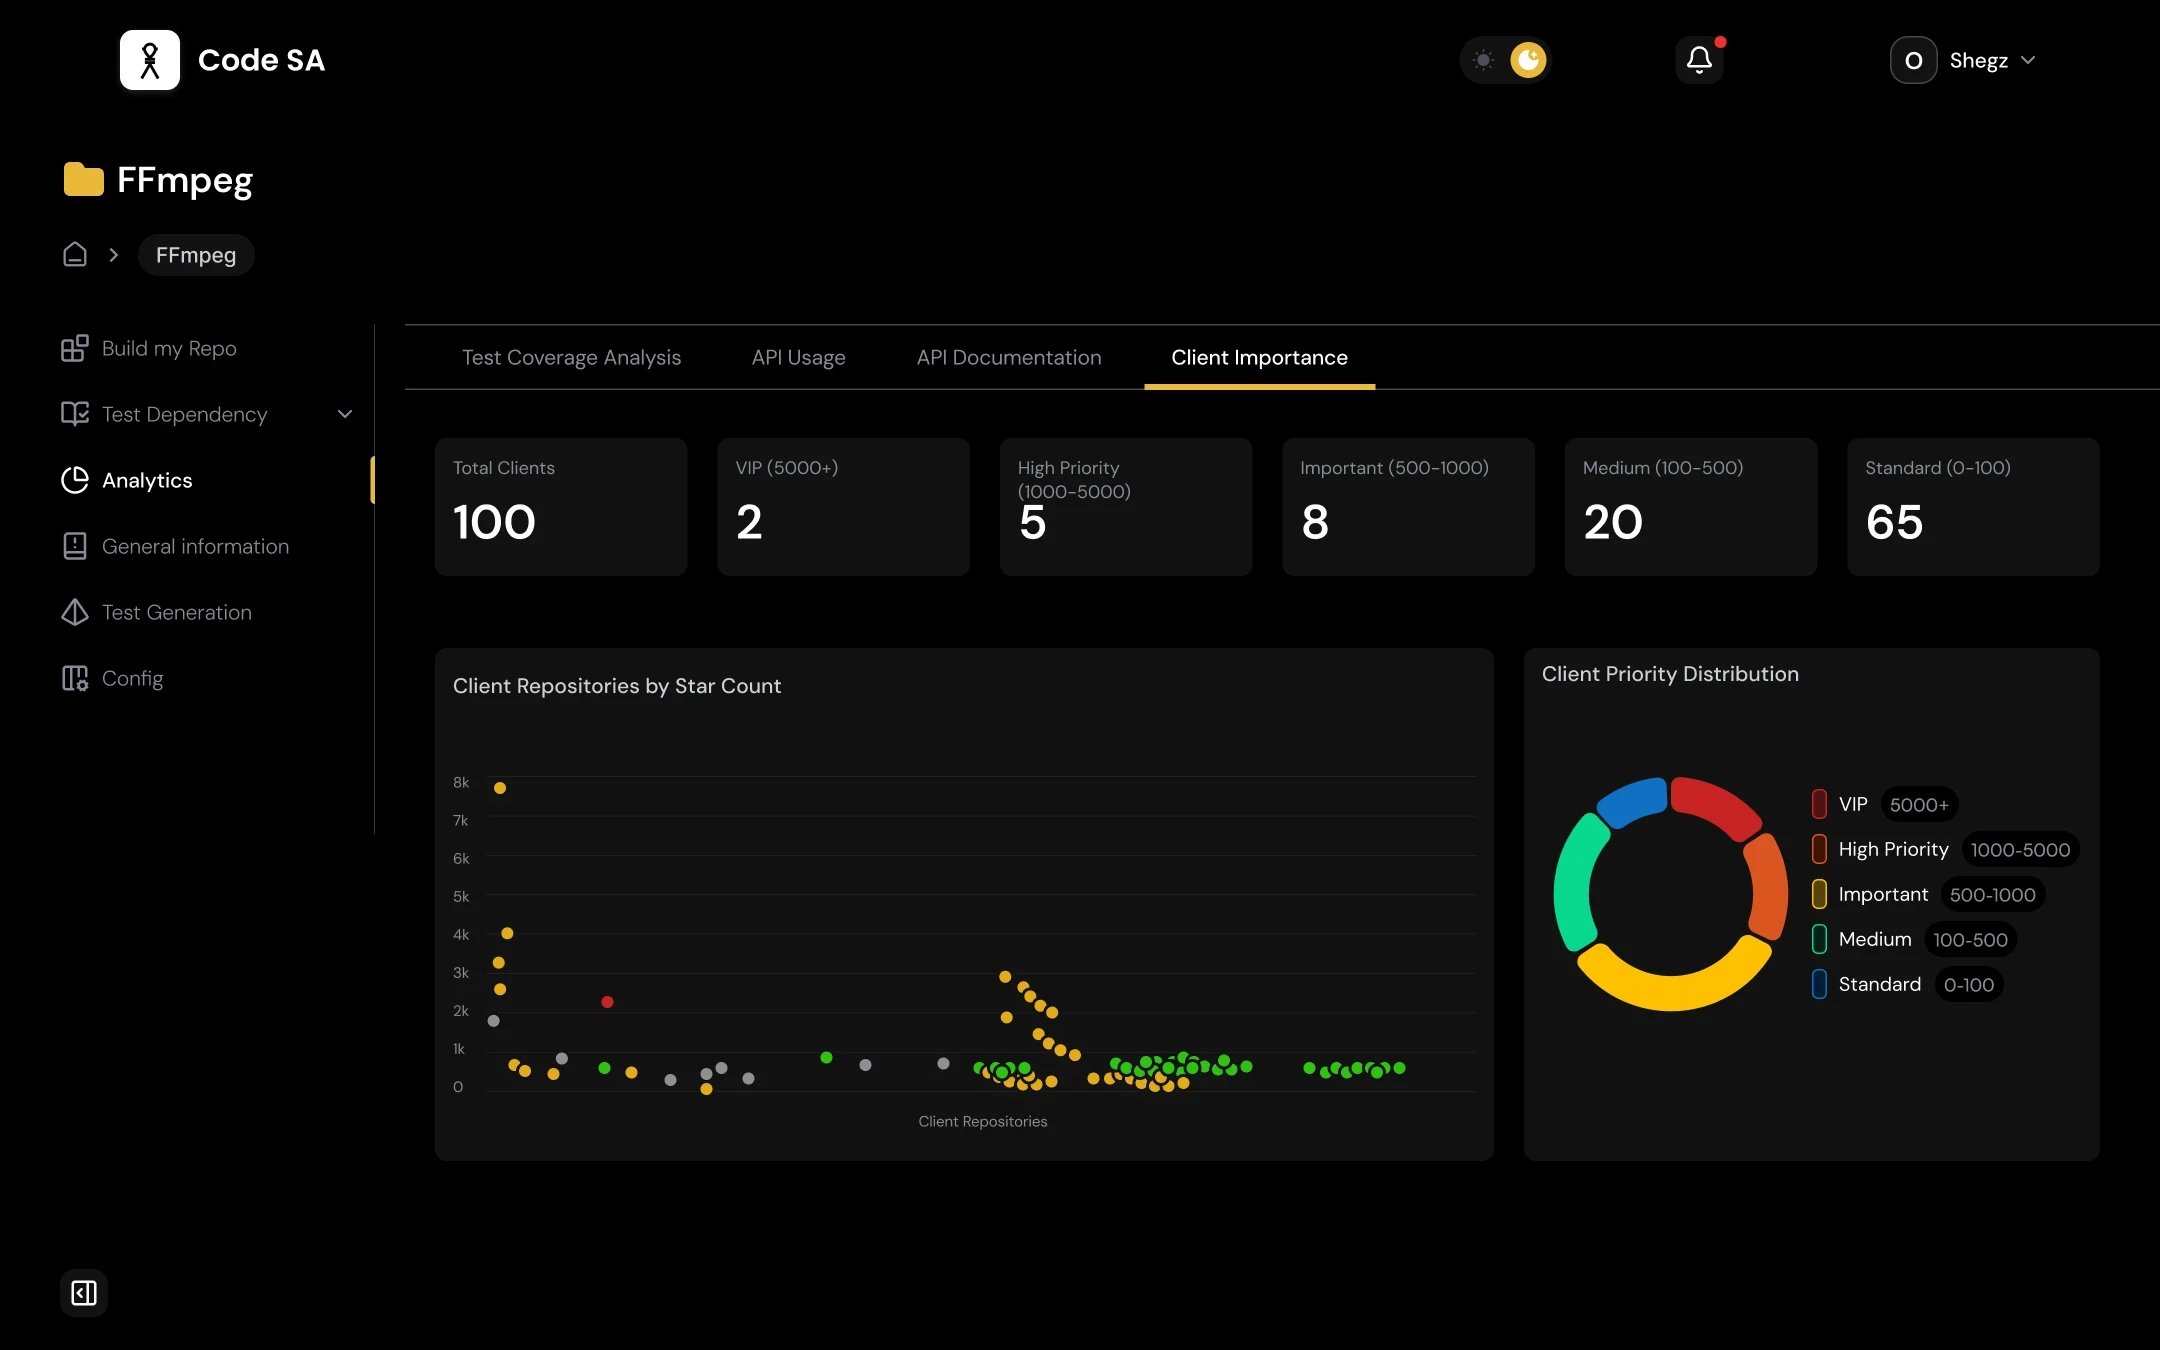Open the Test Coverage Analysis tab
The height and width of the screenshot is (1350, 2160).
pos(571,357)
